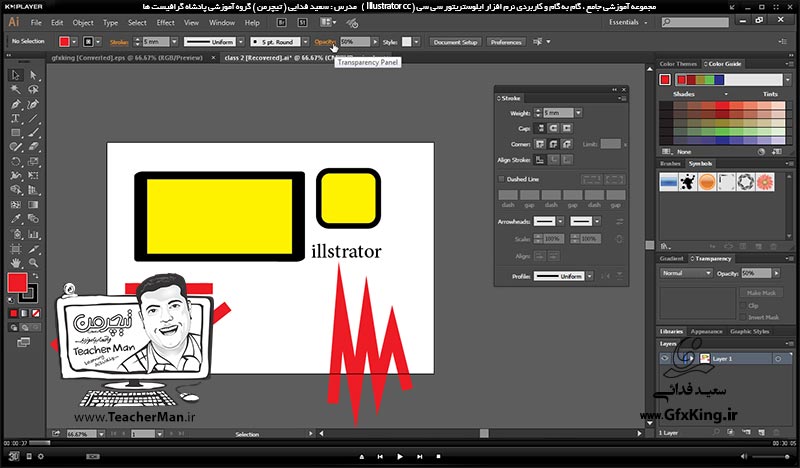Open the fill color dropdown arrow in control bar

point(74,42)
